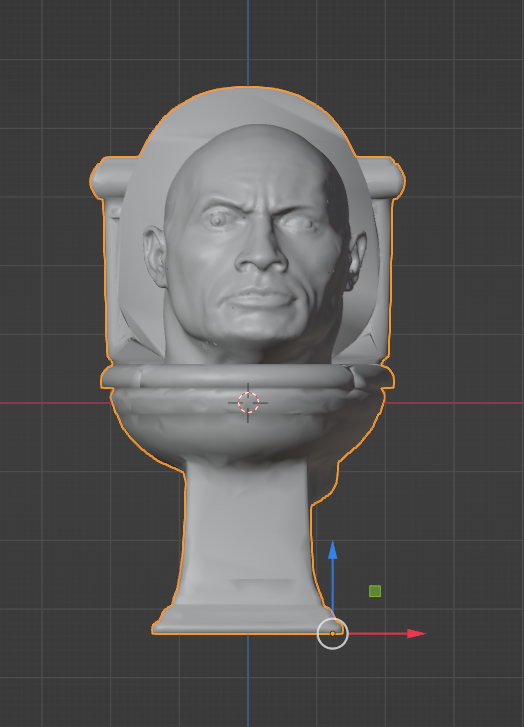
Task: Click the 3D cursor crosshair on the bowl
Action: click(248, 402)
